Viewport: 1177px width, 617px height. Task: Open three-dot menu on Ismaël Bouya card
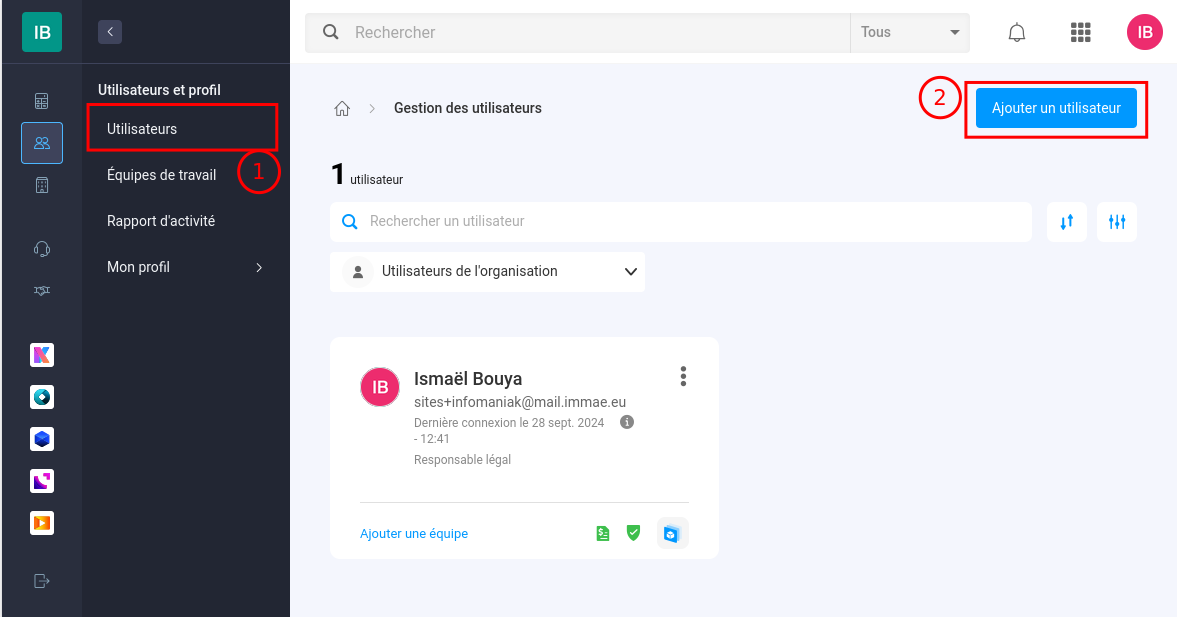point(683,376)
